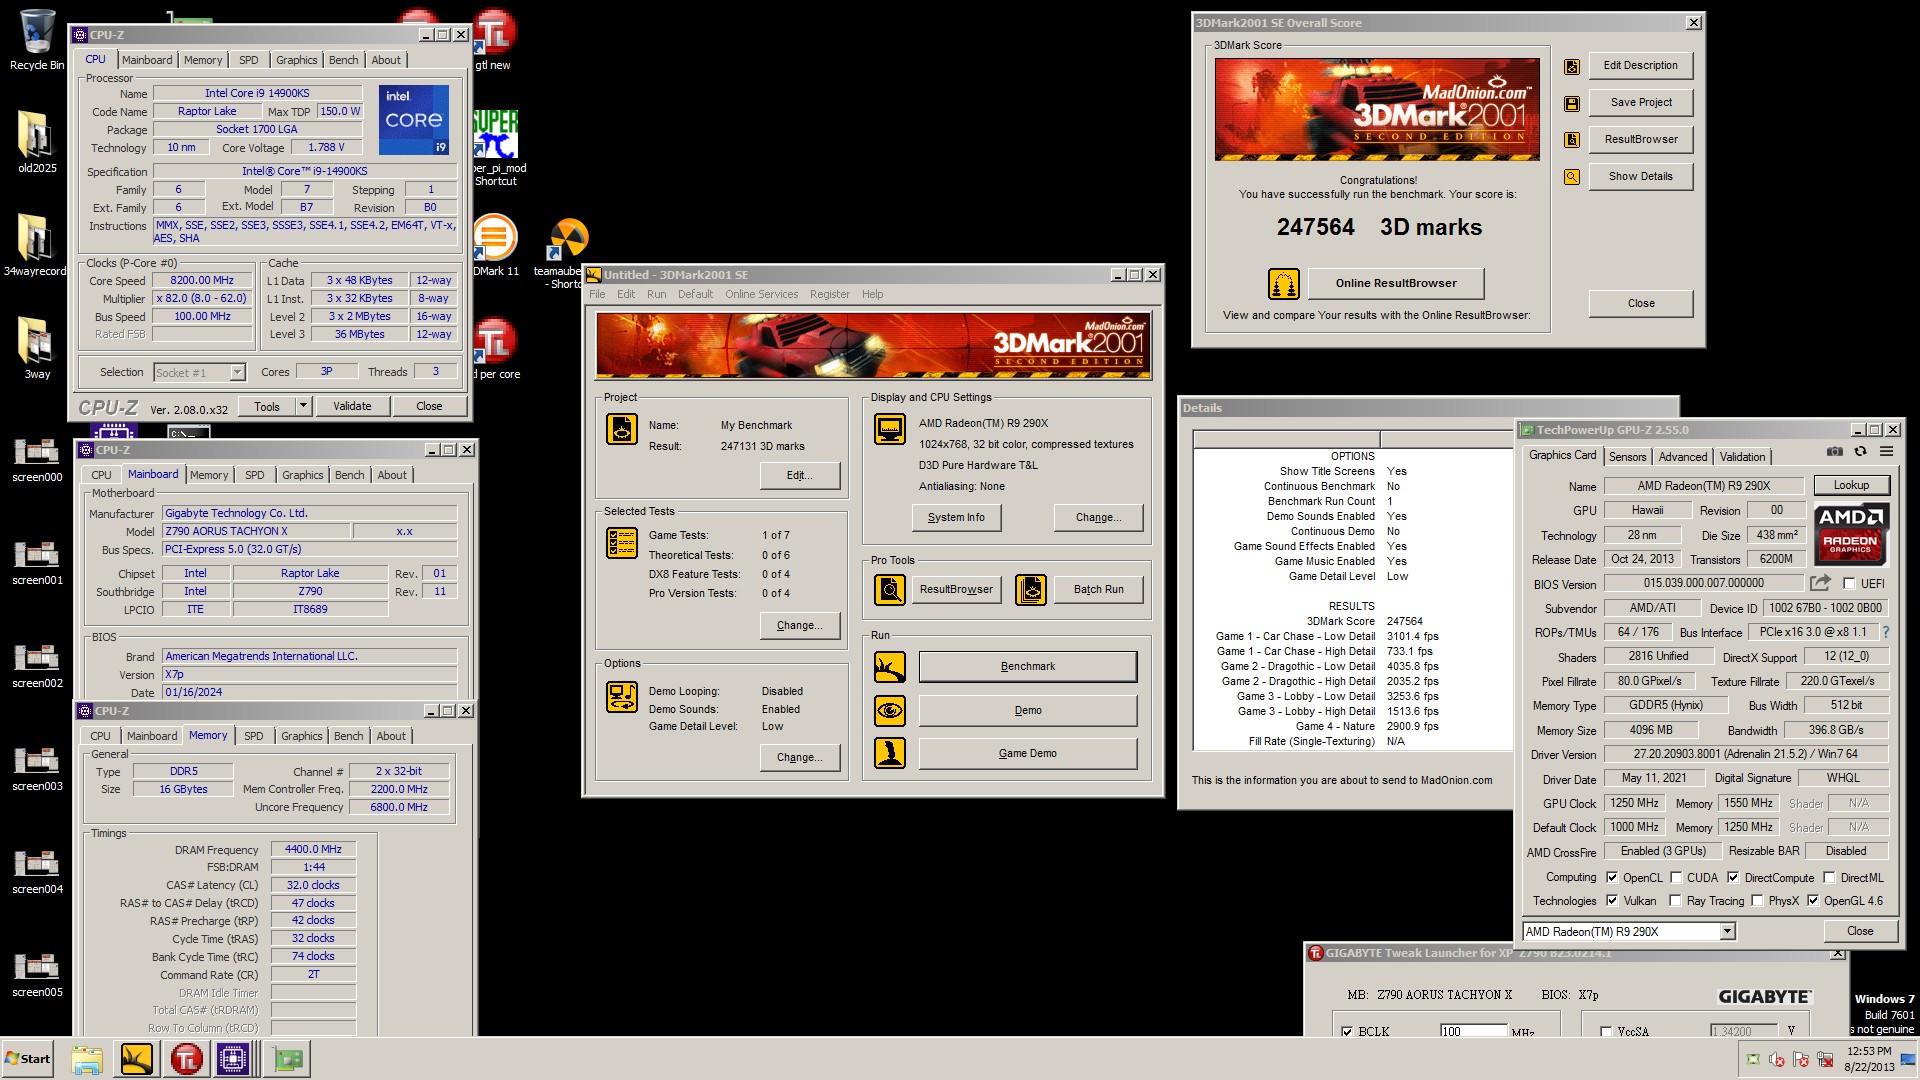This screenshot has width=1920, height=1080.
Task: Switch to the Sensors tab in GPU-Z
Action: pyautogui.click(x=1627, y=457)
